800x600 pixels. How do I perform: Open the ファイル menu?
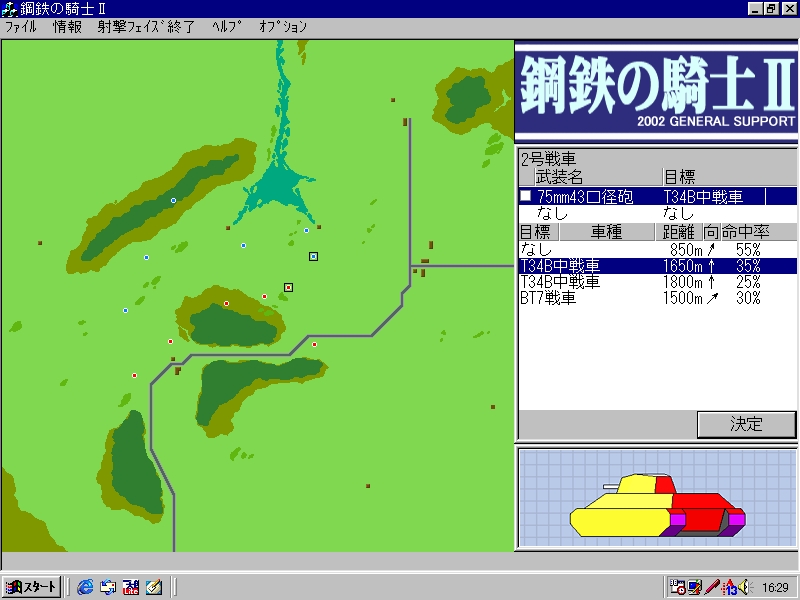[x=21, y=27]
